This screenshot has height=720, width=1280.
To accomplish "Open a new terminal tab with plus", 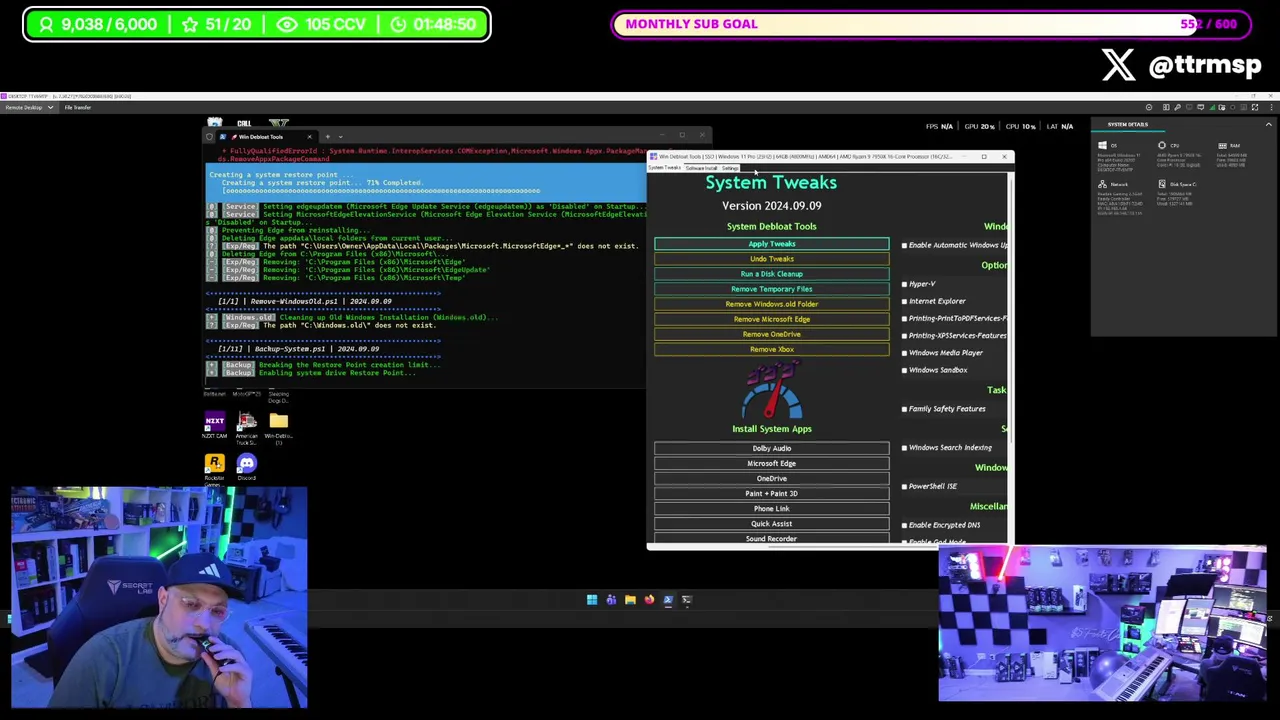I will [326, 137].
